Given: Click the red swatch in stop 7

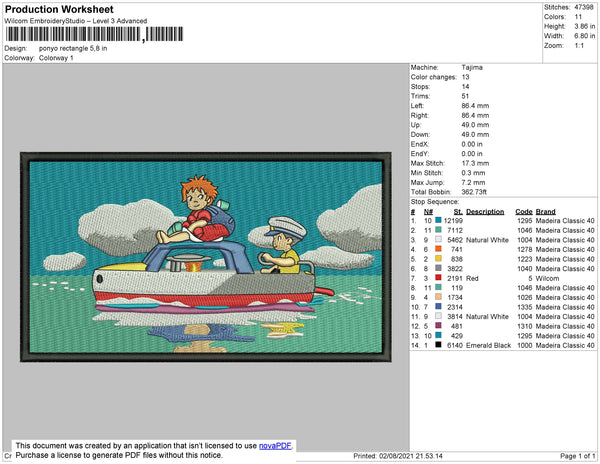Looking at the screenshot, I should coord(438,278).
